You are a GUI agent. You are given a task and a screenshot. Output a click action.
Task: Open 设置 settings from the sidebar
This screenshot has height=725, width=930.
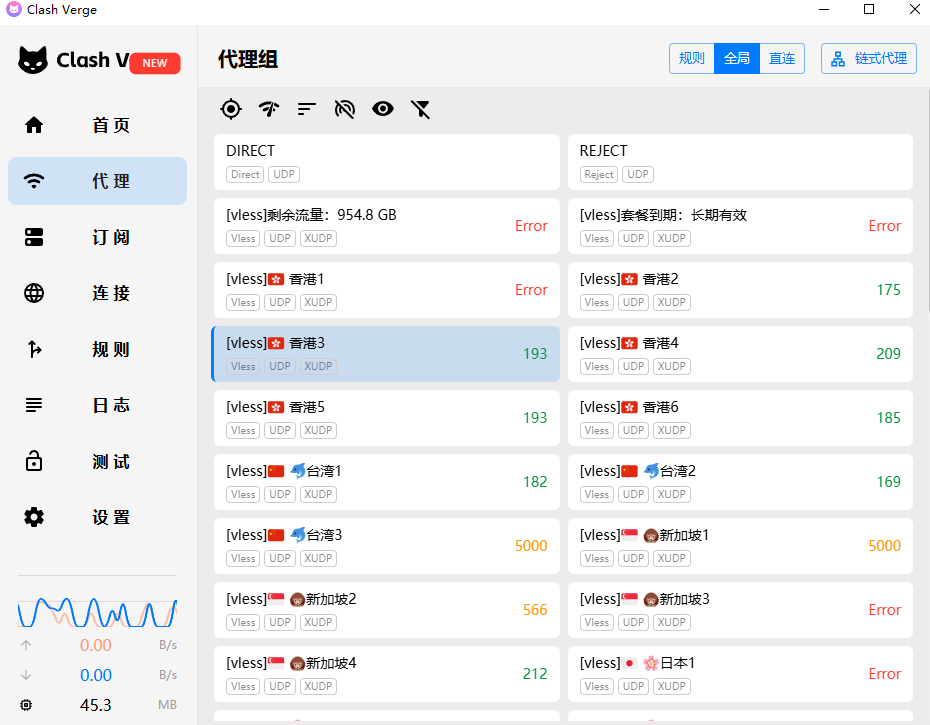[97, 517]
